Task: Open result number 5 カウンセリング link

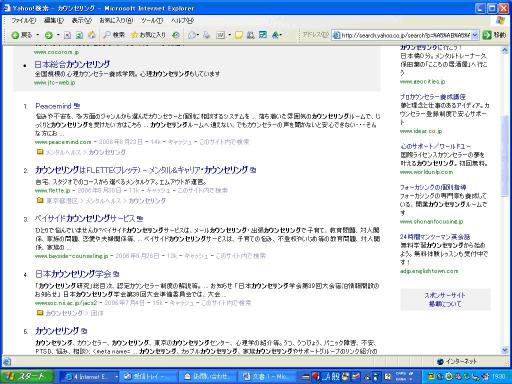Action: tap(57, 331)
